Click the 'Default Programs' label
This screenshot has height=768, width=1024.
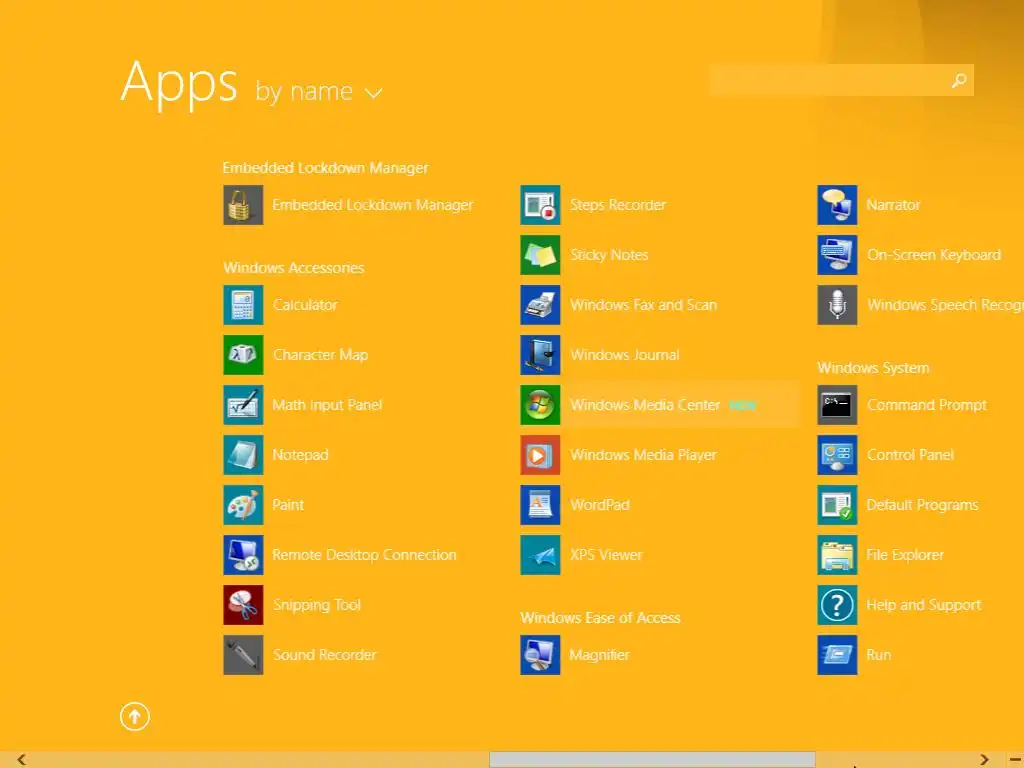coord(922,505)
